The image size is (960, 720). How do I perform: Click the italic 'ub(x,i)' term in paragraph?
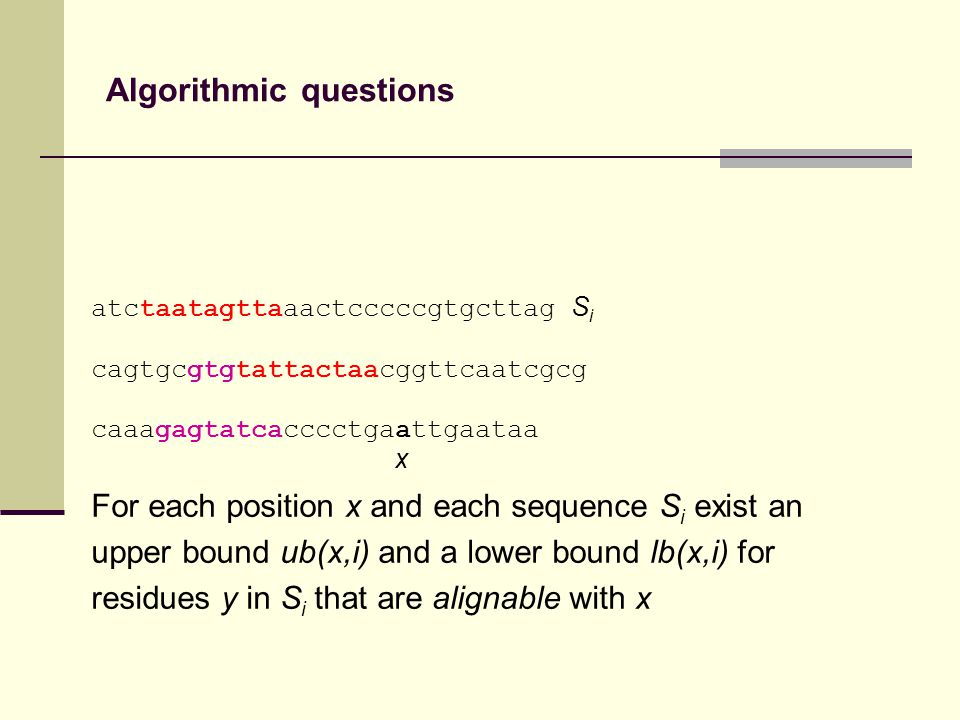pos(325,553)
